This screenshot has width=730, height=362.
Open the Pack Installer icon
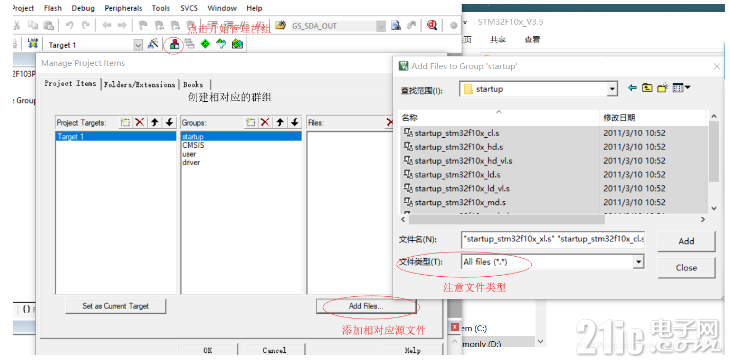coord(237,44)
